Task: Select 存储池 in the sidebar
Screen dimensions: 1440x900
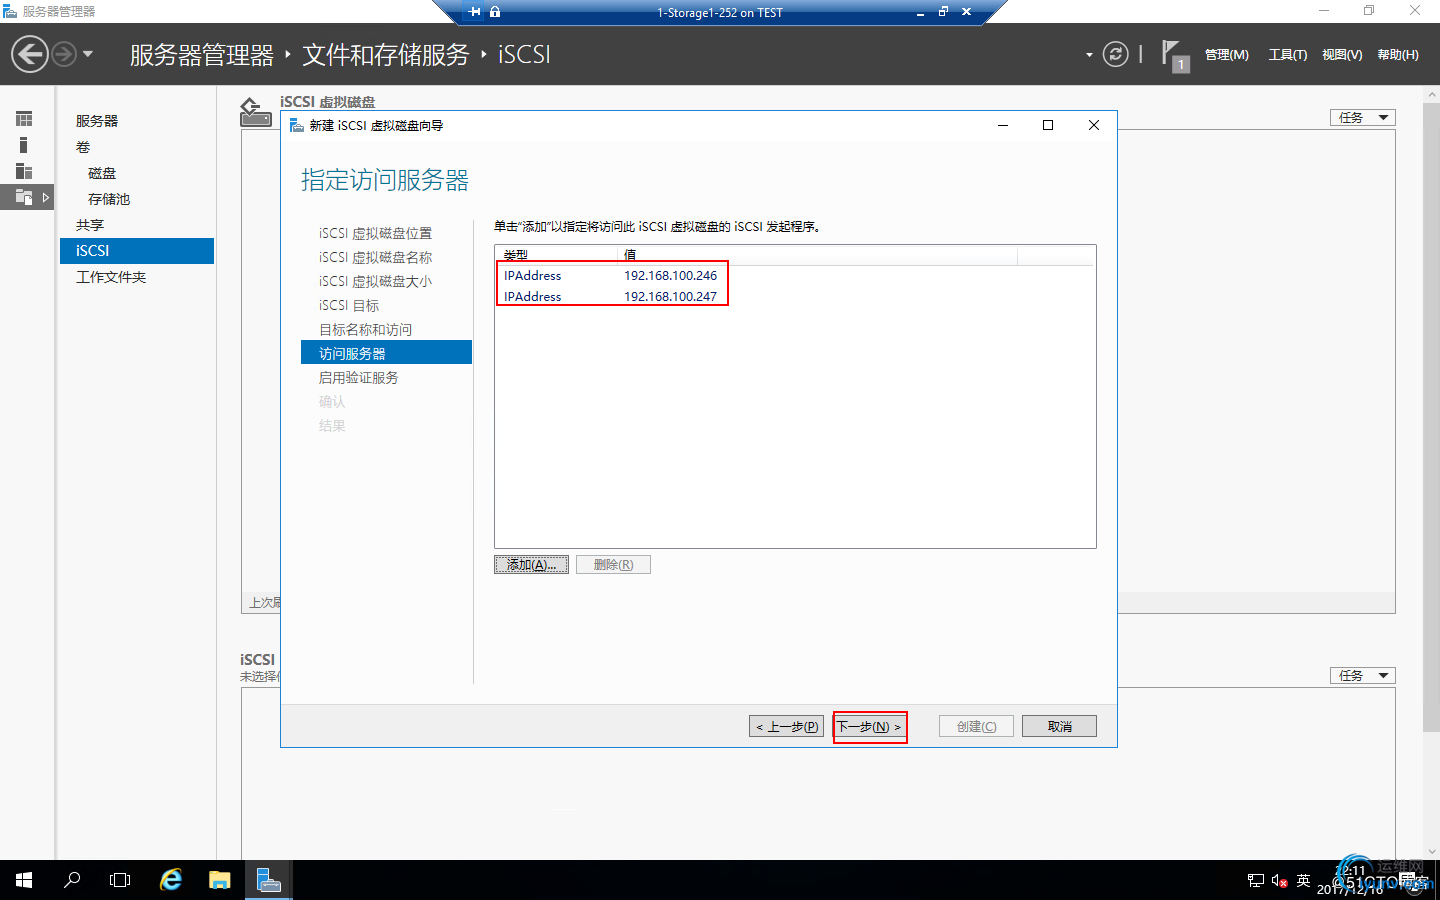Action: [x=109, y=199]
